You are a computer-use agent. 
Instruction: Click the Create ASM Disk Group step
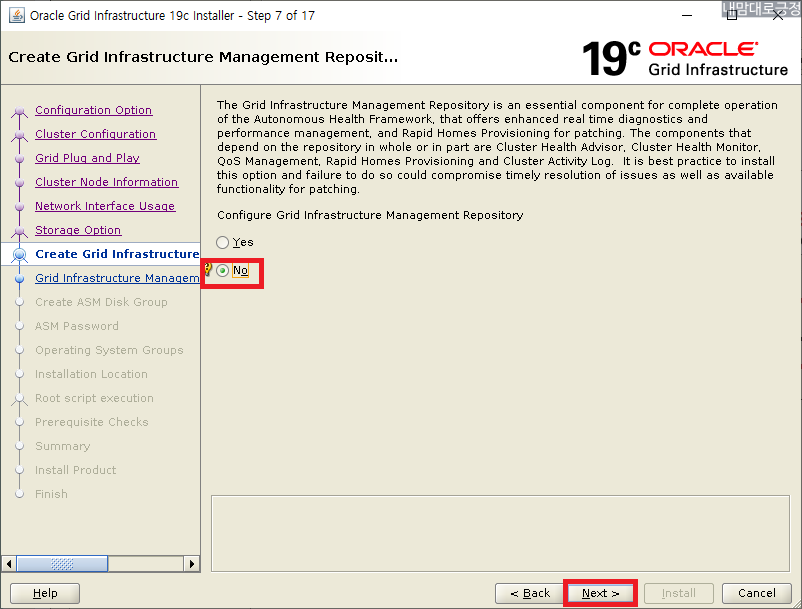tap(101, 302)
